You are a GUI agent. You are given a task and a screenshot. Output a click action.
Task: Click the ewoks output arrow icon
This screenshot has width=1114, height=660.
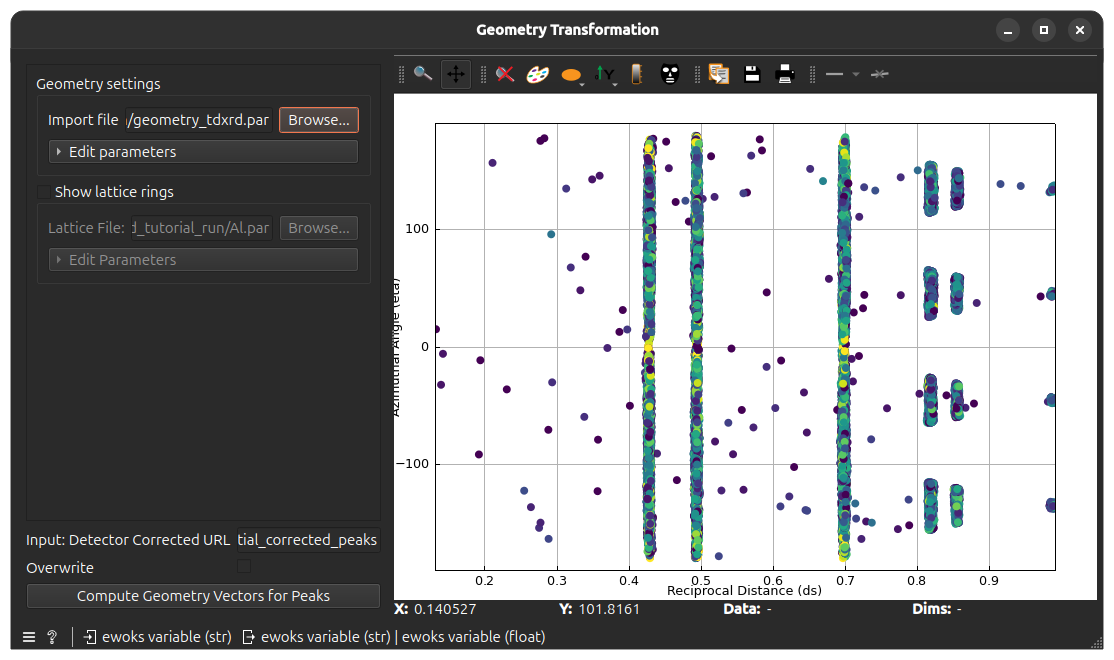tap(249, 637)
